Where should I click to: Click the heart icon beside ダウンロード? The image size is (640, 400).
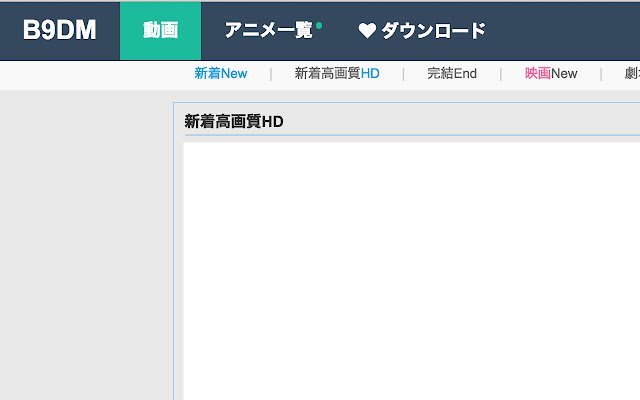click(x=367, y=31)
